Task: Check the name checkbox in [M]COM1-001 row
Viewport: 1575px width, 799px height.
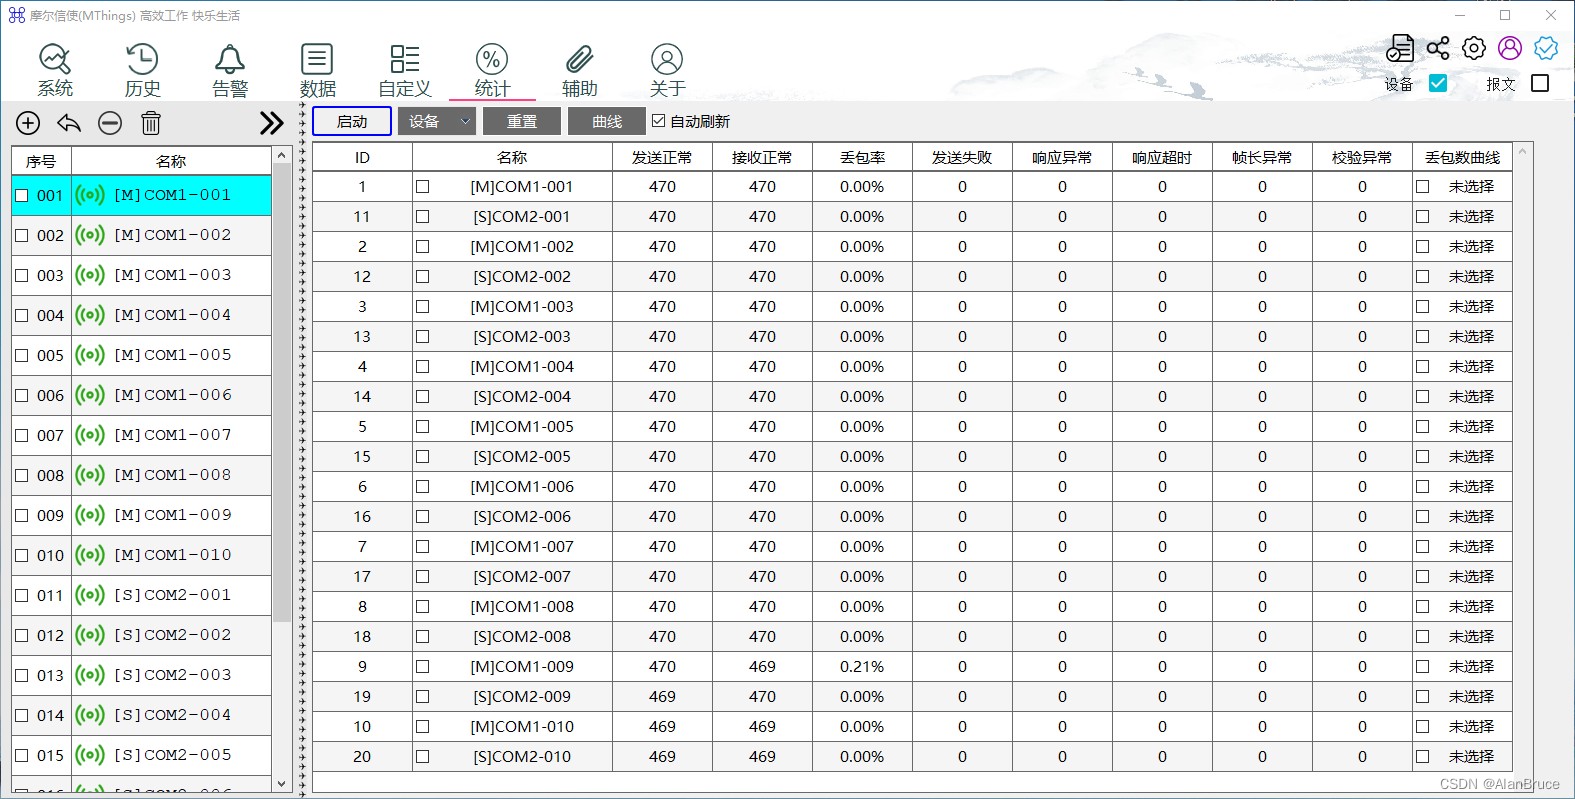Action: pos(422,187)
